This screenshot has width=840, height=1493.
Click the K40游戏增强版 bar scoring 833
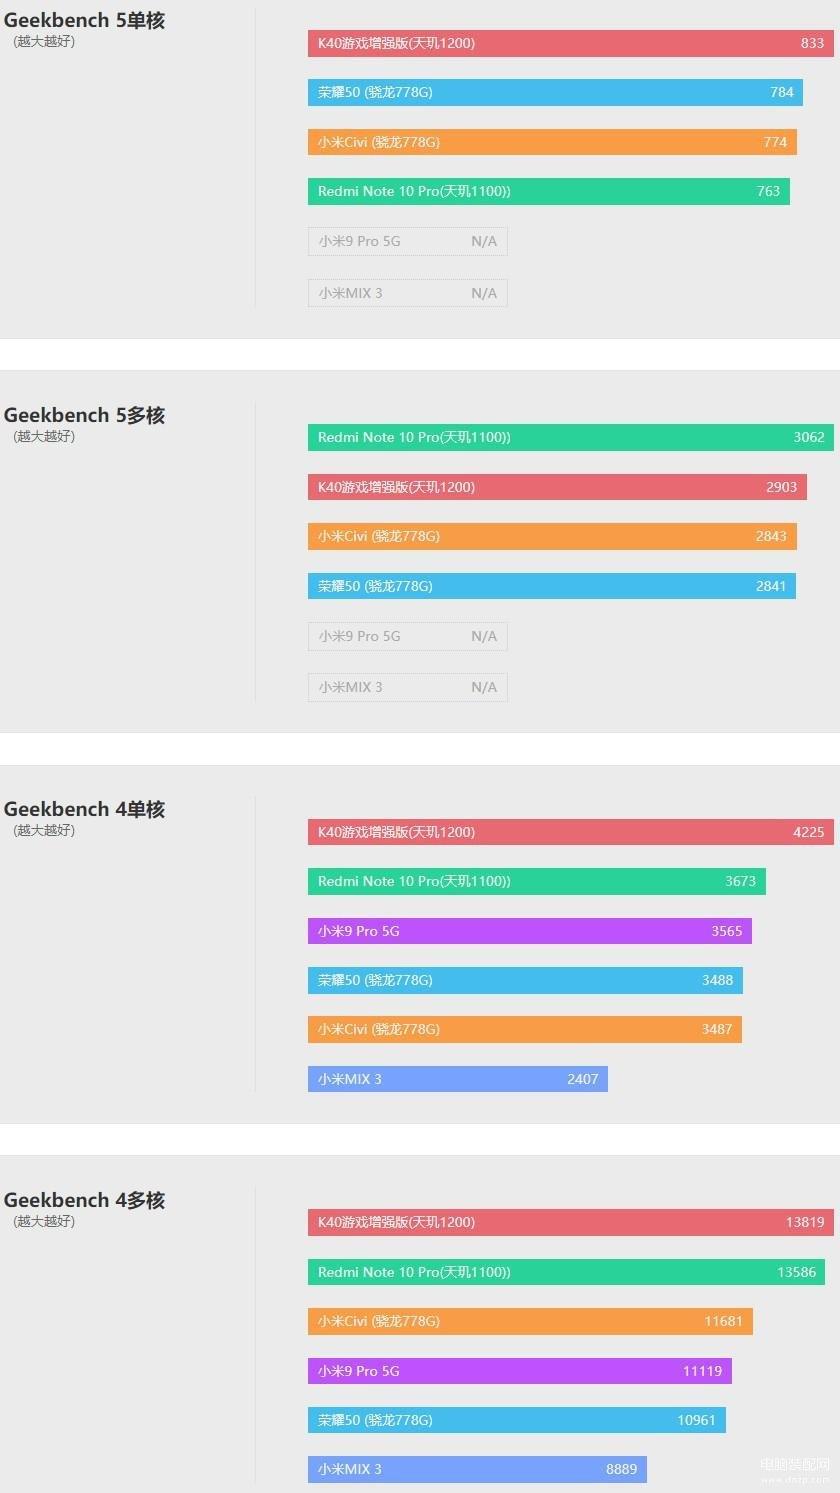pos(570,43)
